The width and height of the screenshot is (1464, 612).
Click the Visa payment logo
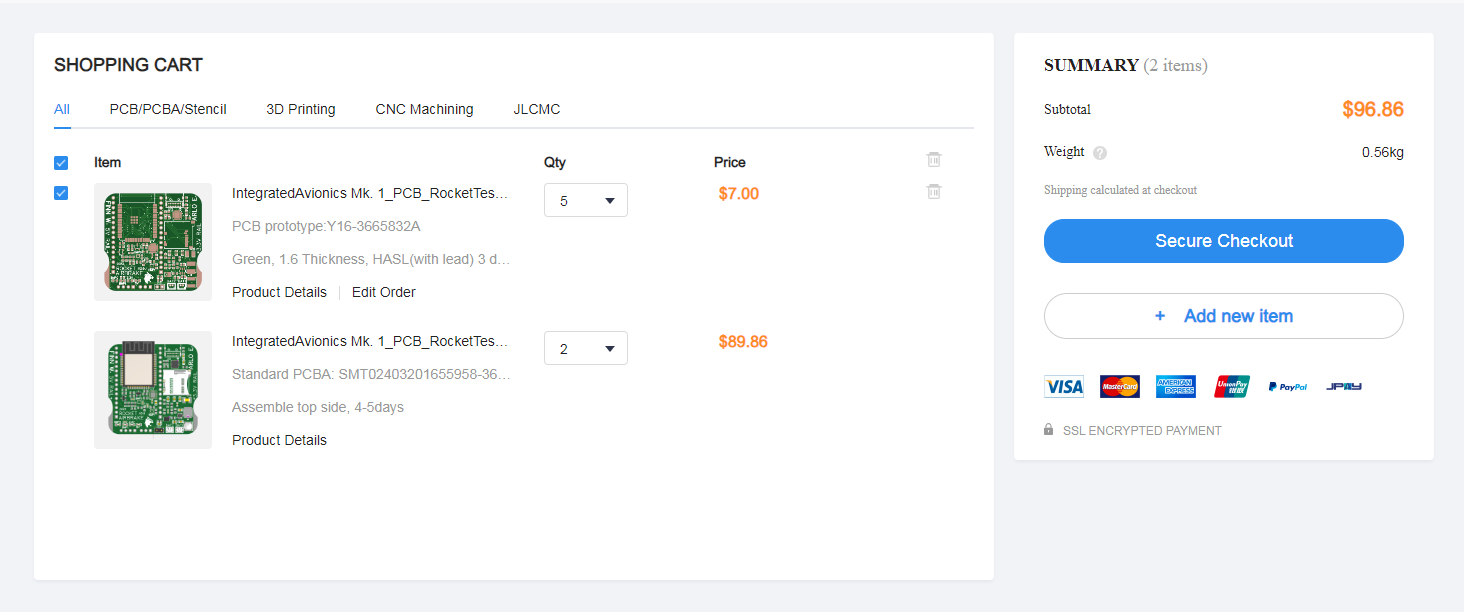(x=1064, y=387)
